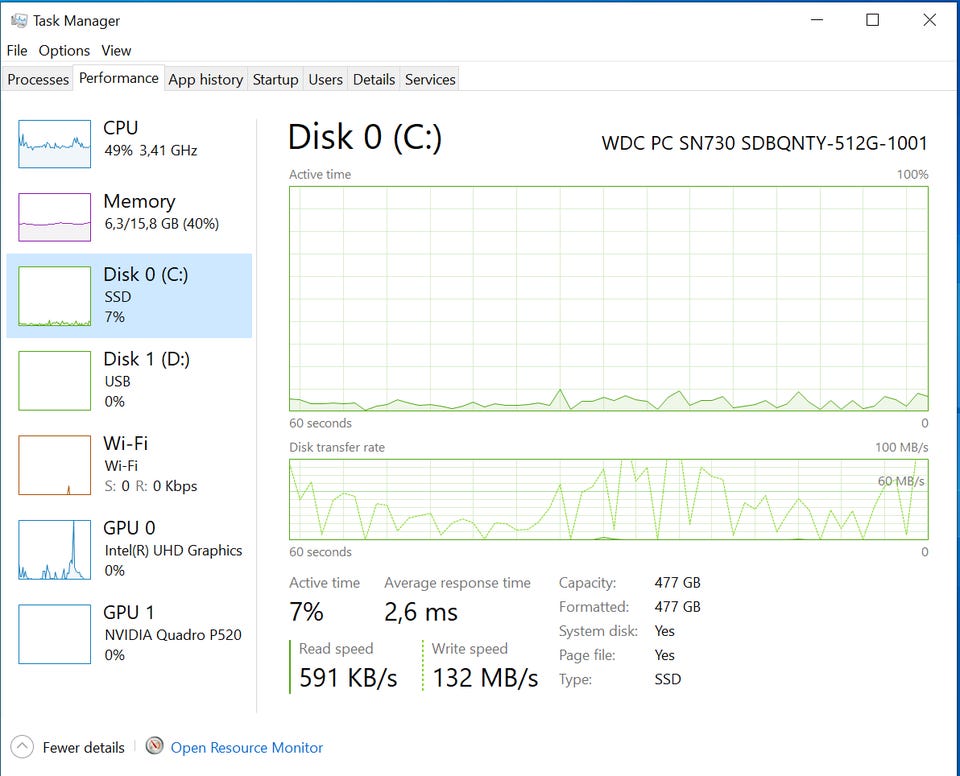Select the Disk 0 (C:) graph thumbnail
The image size is (960, 776).
click(x=54, y=296)
